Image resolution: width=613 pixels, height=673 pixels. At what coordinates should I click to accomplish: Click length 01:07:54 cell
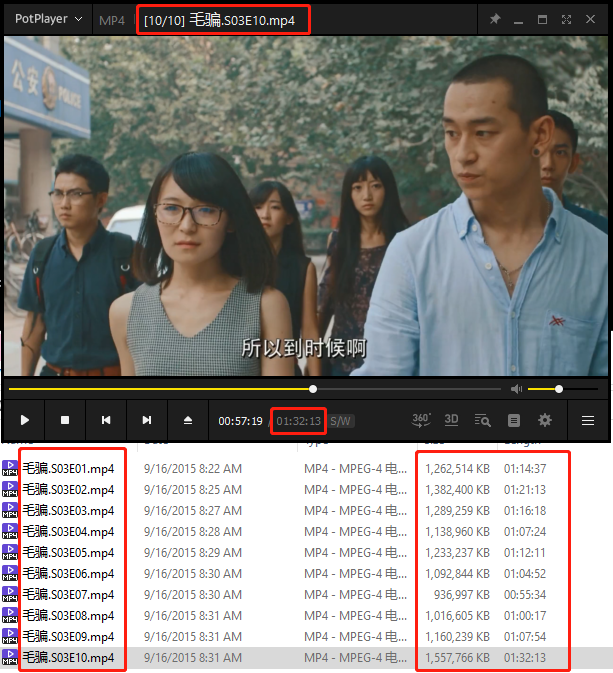pos(525,637)
